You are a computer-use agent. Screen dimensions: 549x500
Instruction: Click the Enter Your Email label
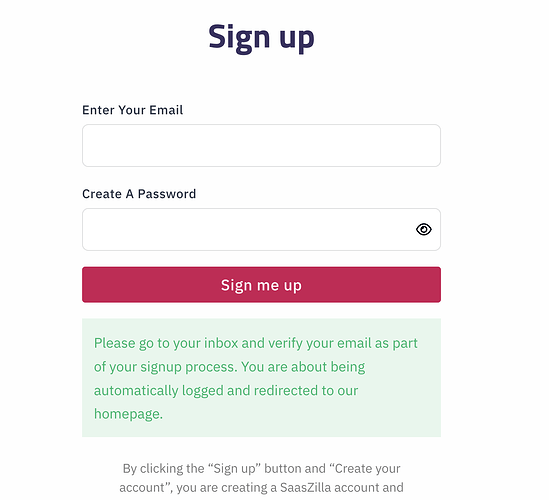click(x=132, y=110)
